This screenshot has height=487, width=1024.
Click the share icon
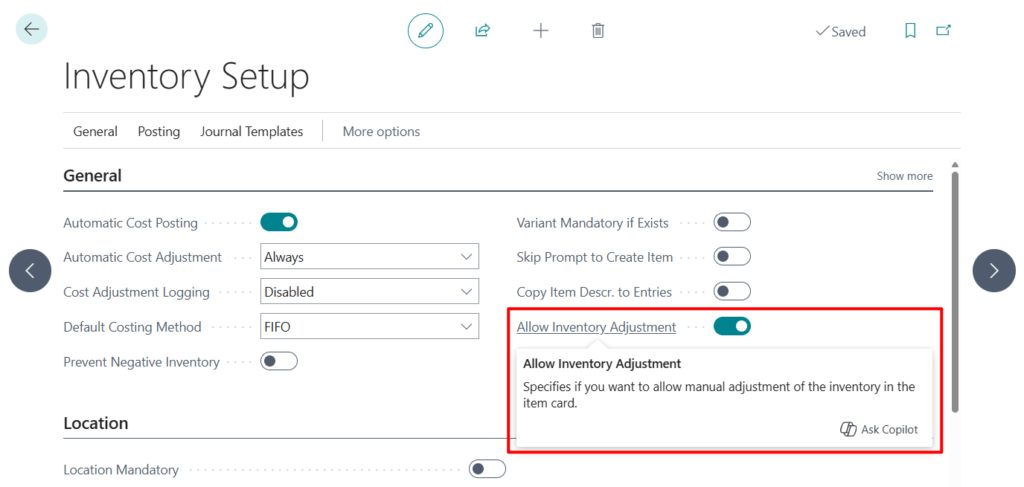(x=482, y=31)
